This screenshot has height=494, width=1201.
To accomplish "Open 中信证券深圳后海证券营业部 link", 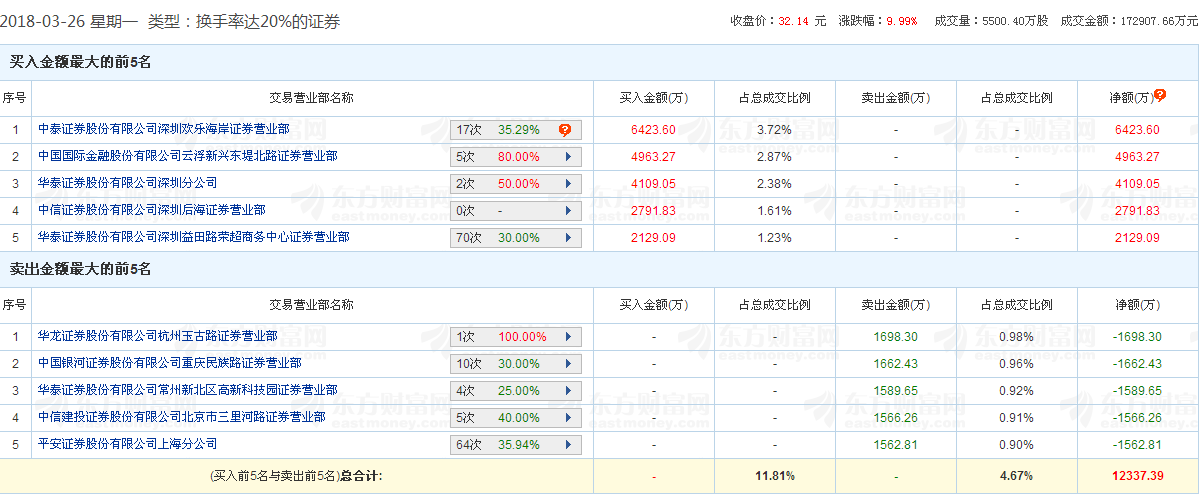I will (151, 210).
